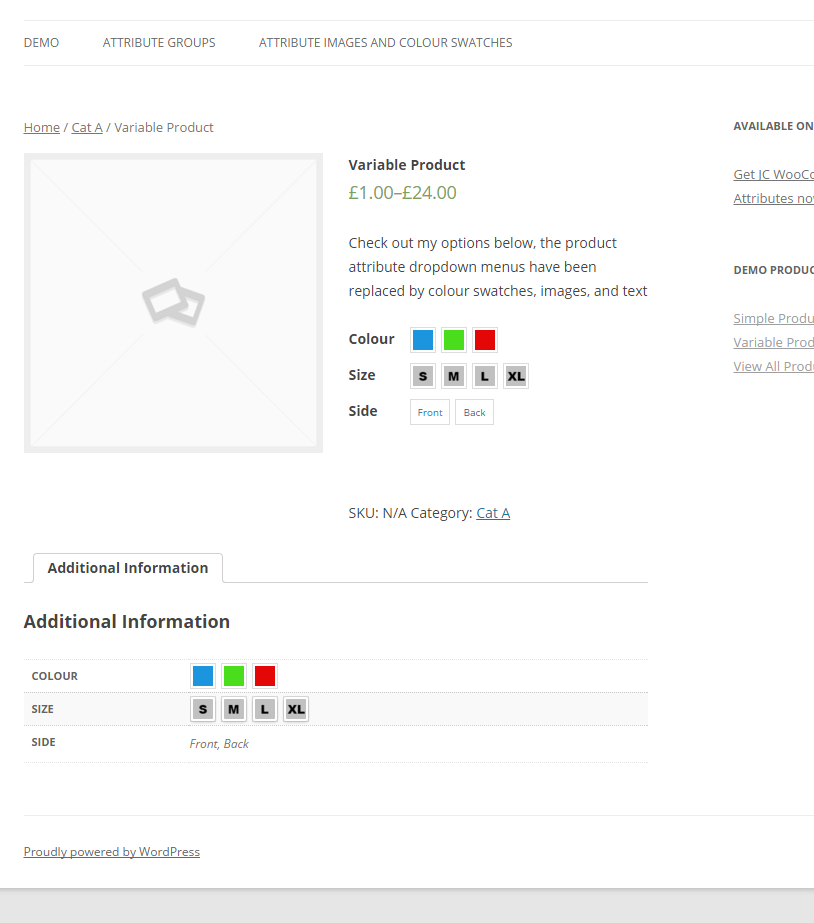Click the COLOUR row label in table
Screen dimensions: 814x923
pos(55,676)
